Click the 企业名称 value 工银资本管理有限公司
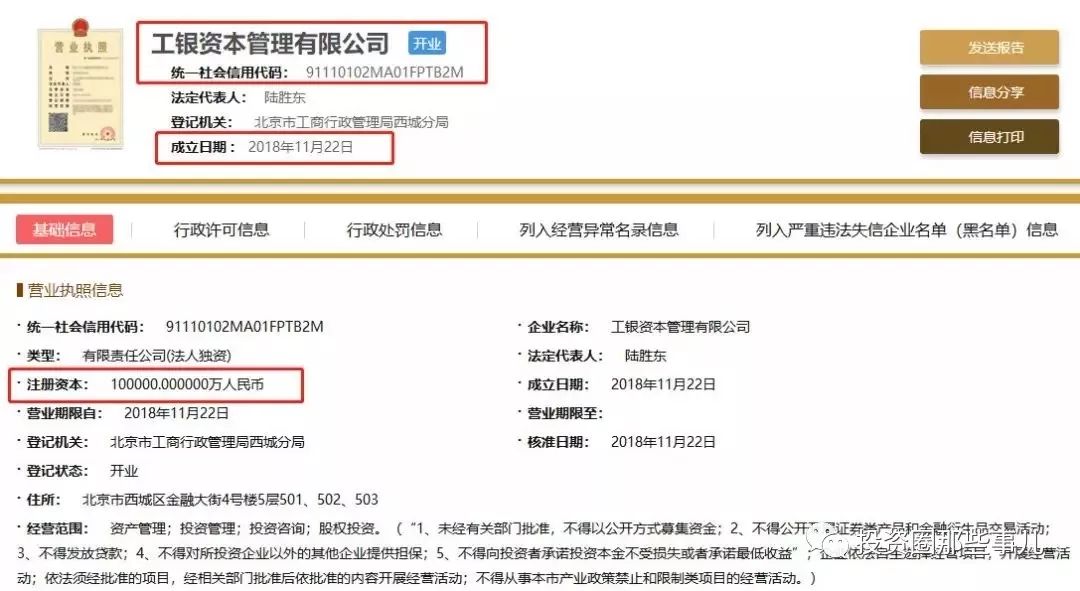The height and width of the screenshot is (591, 1080). click(x=681, y=326)
